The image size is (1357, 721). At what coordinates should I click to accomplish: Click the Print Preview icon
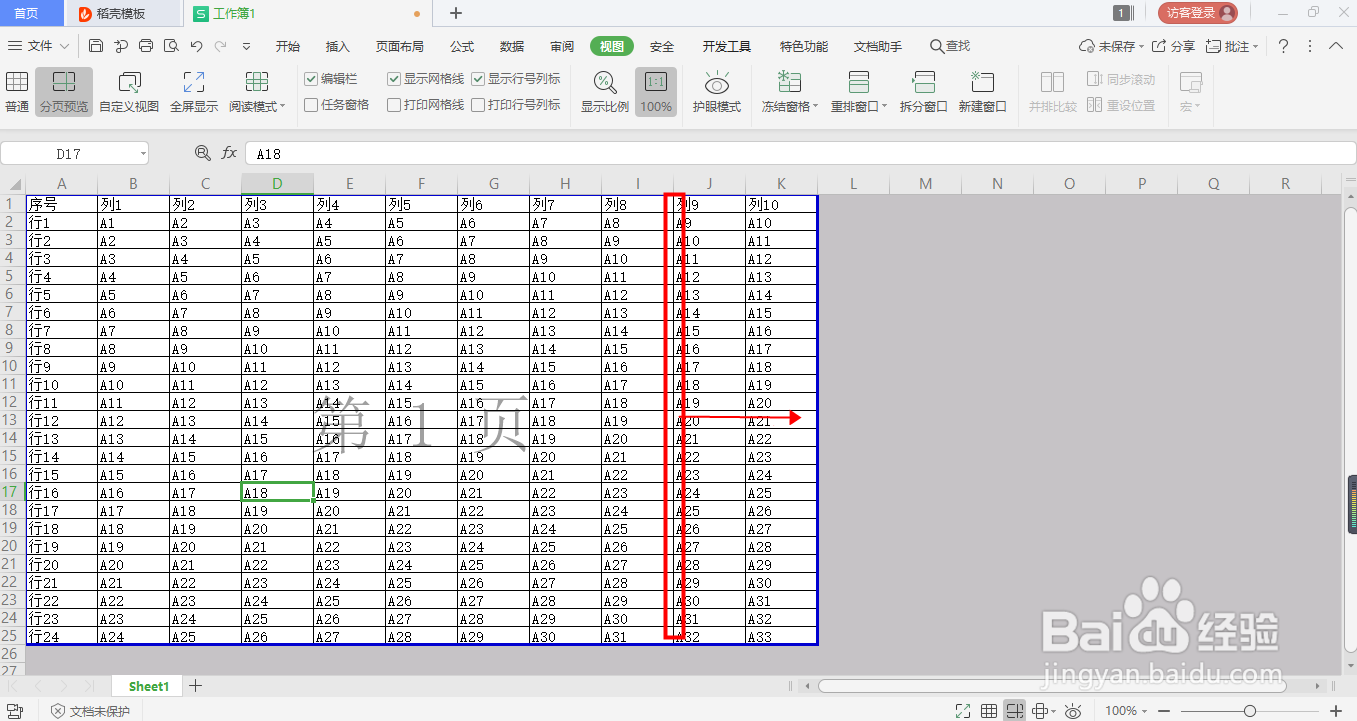[171, 46]
